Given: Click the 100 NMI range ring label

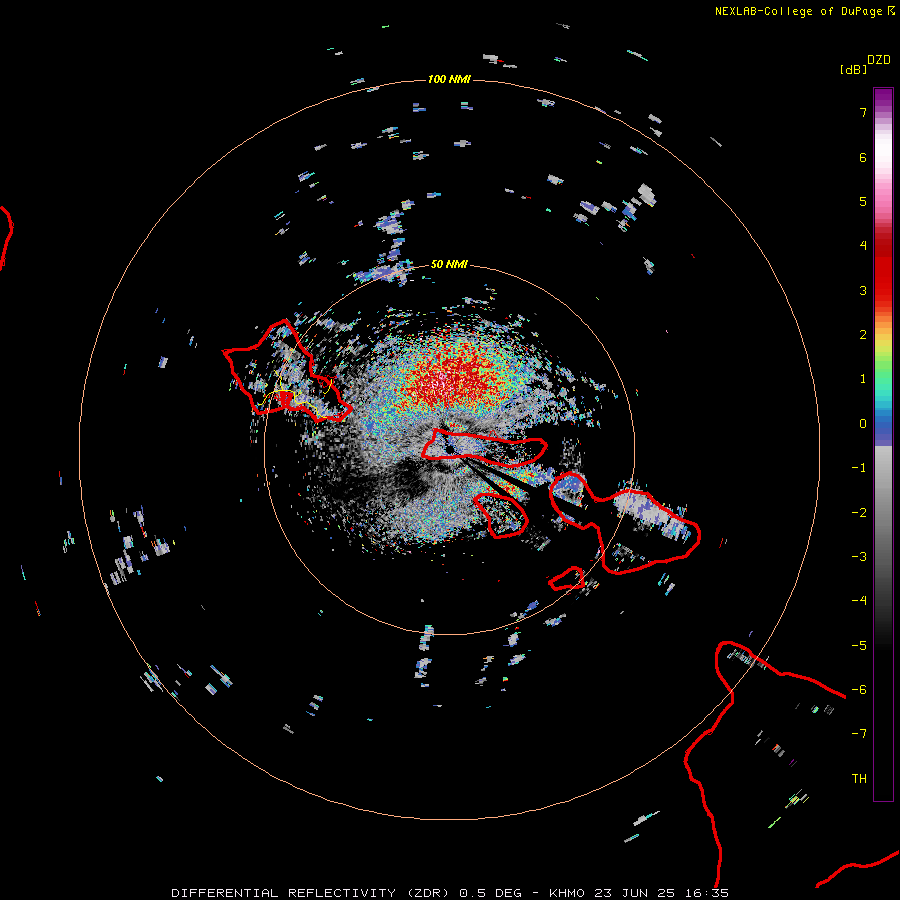Looking at the screenshot, I should click(449, 79).
